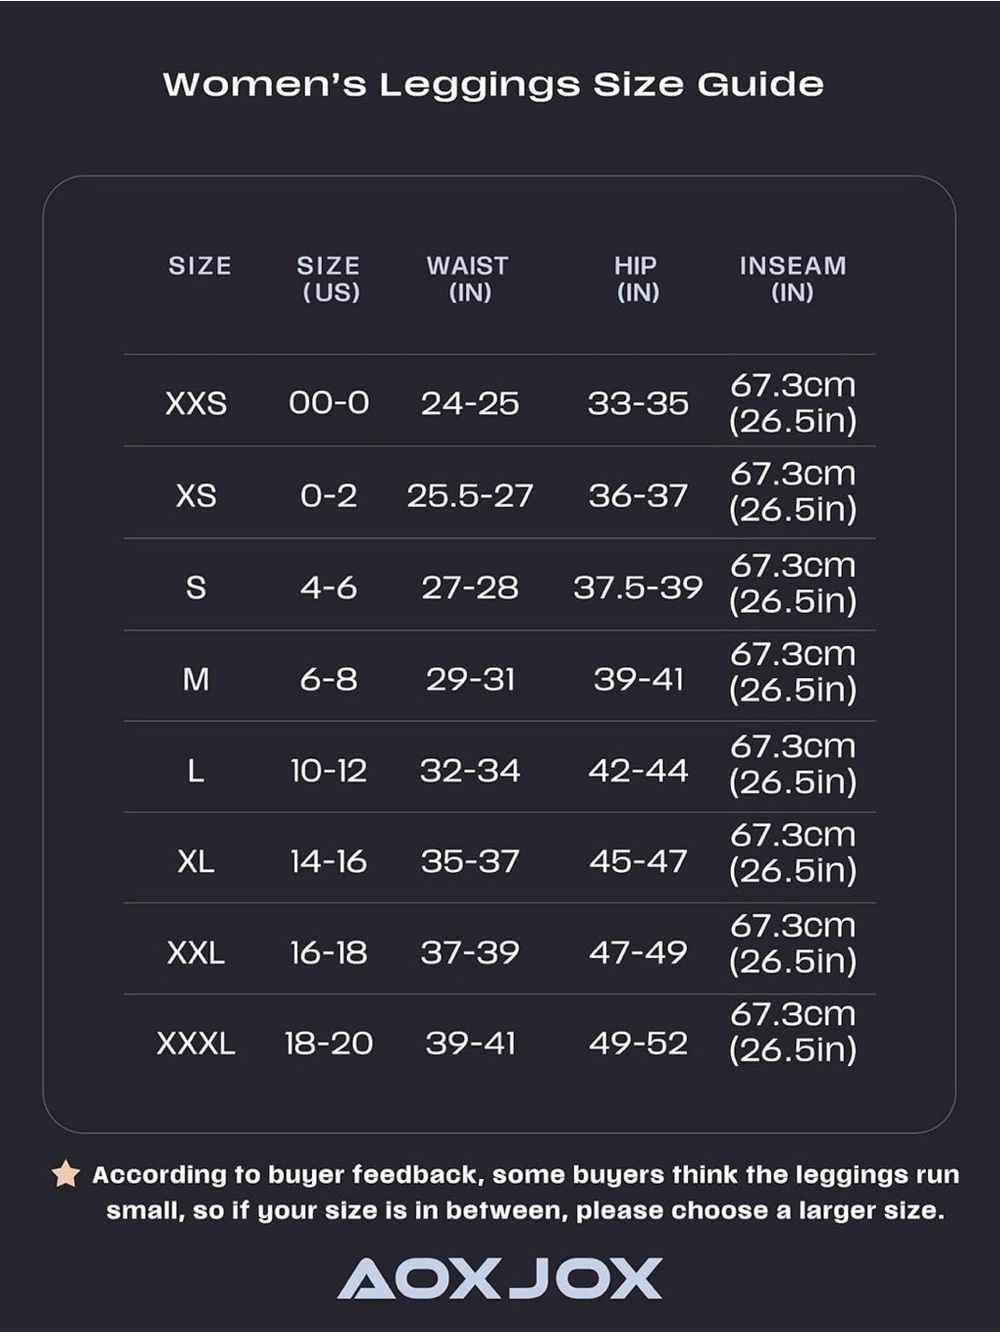The height and width of the screenshot is (1333, 1000).
Task: Click the 49-52 hip measurement
Action: pyautogui.click(x=638, y=1043)
